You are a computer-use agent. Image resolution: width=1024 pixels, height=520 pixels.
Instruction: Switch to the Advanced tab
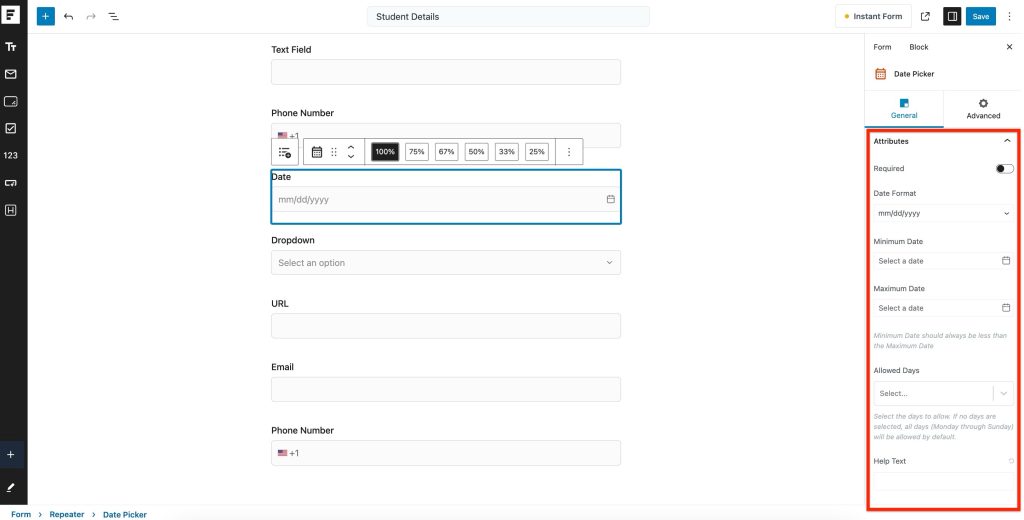click(983, 109)
